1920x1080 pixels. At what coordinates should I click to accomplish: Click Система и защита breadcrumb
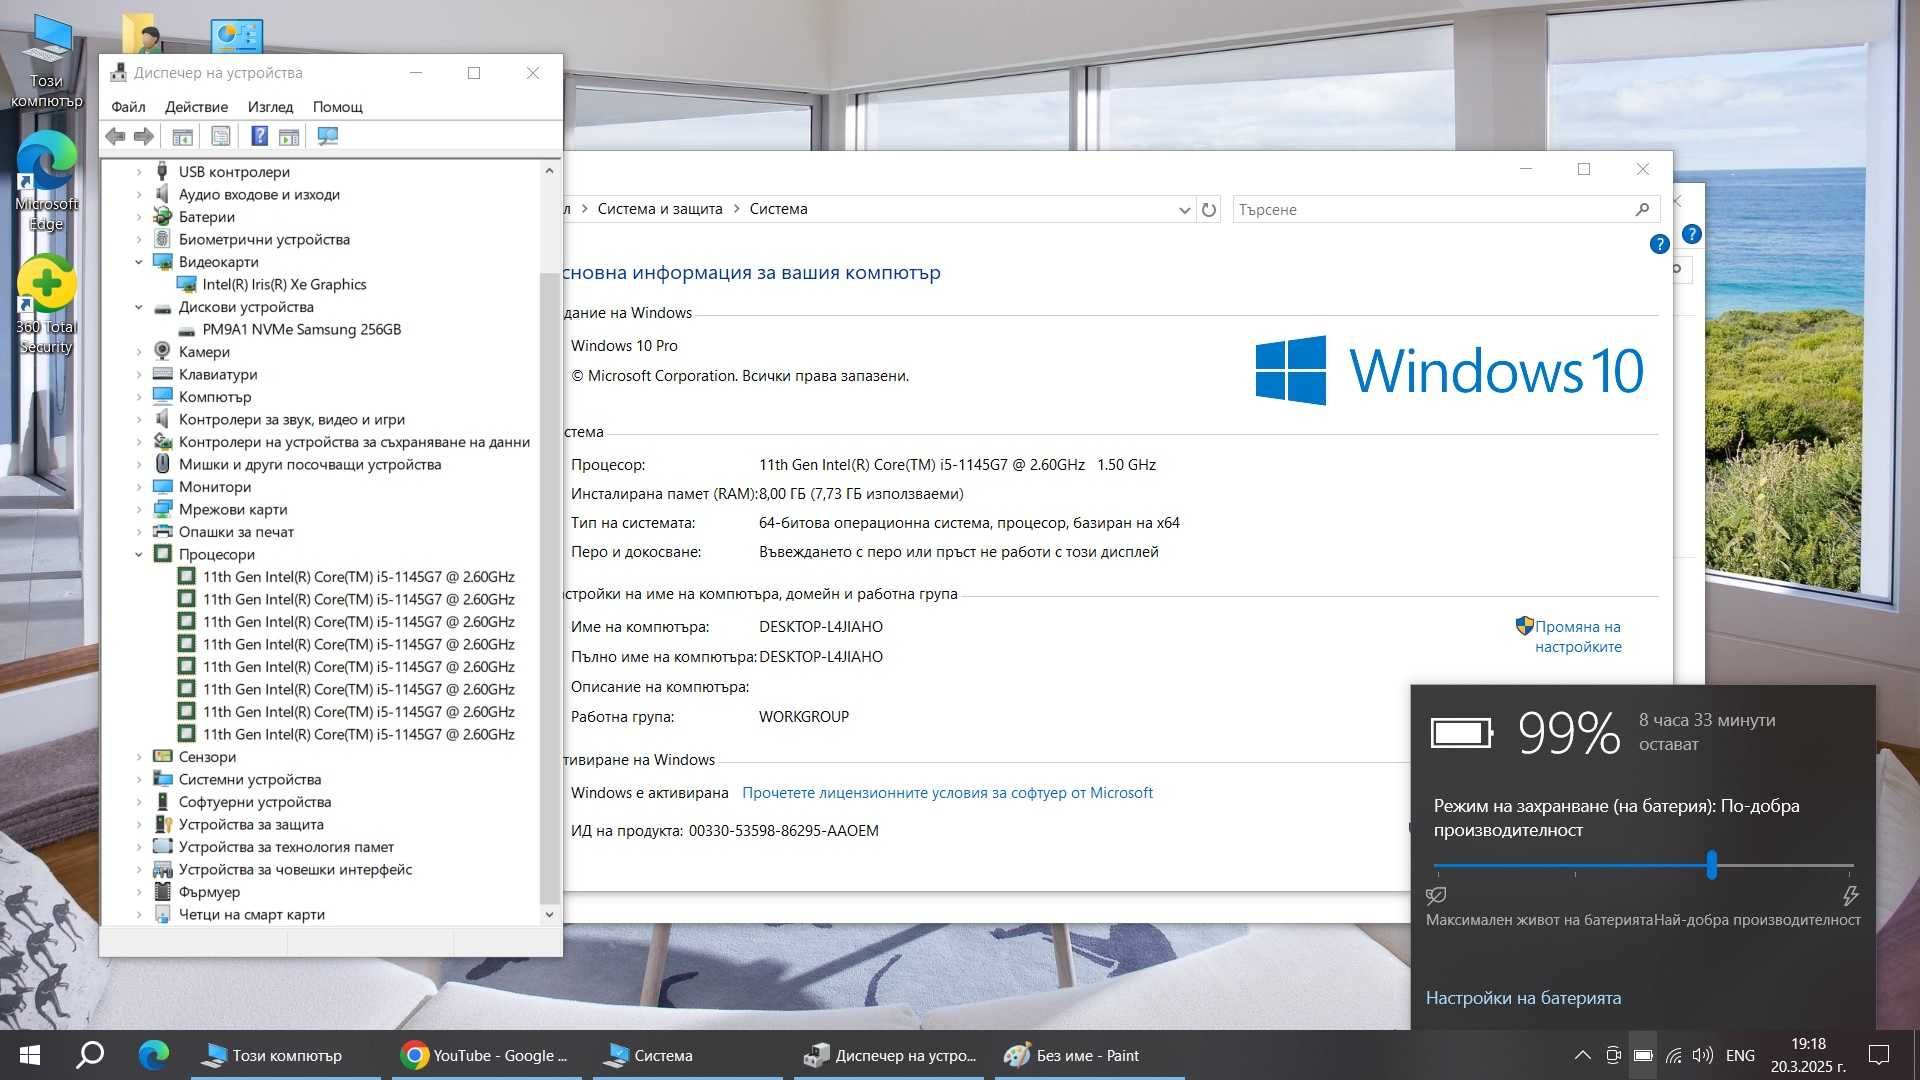(x=659, y=209)
